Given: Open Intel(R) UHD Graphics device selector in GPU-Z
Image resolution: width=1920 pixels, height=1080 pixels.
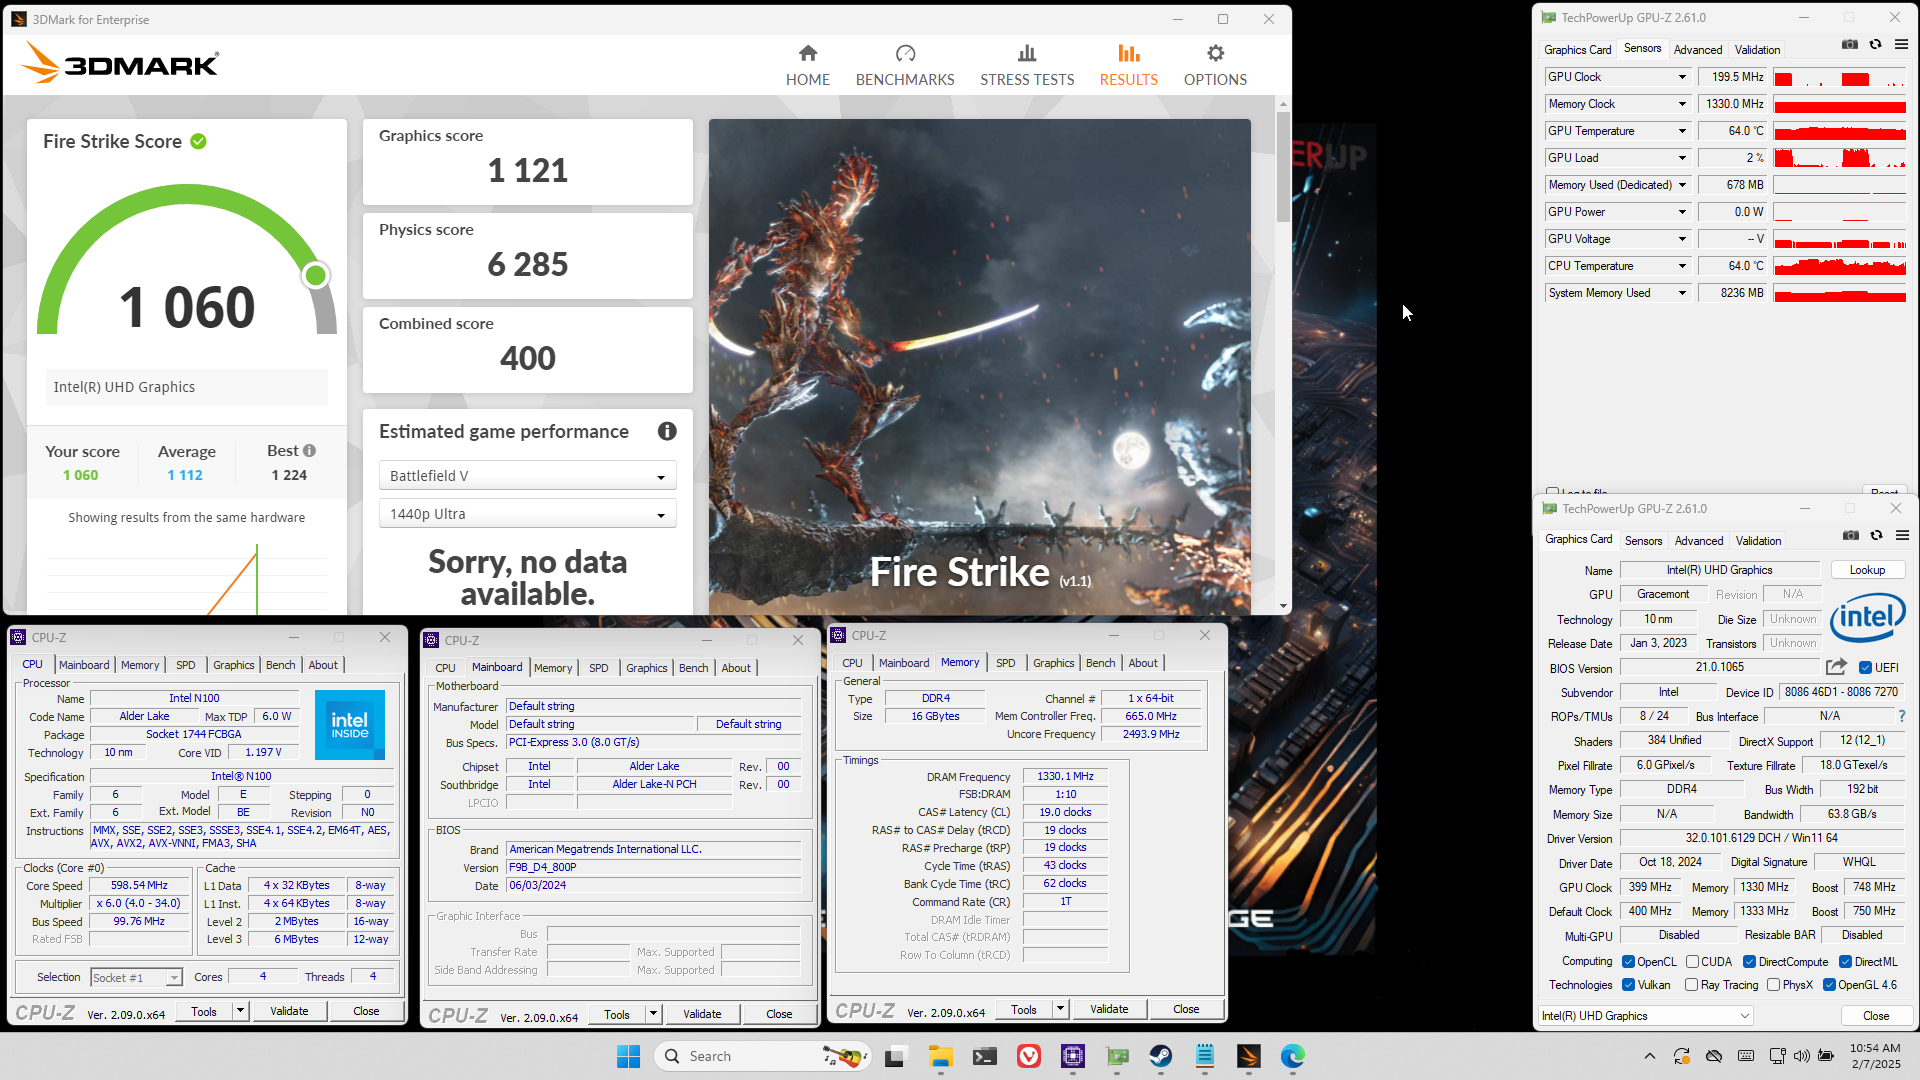Looking at the screenshot, I should 1645,1016.
